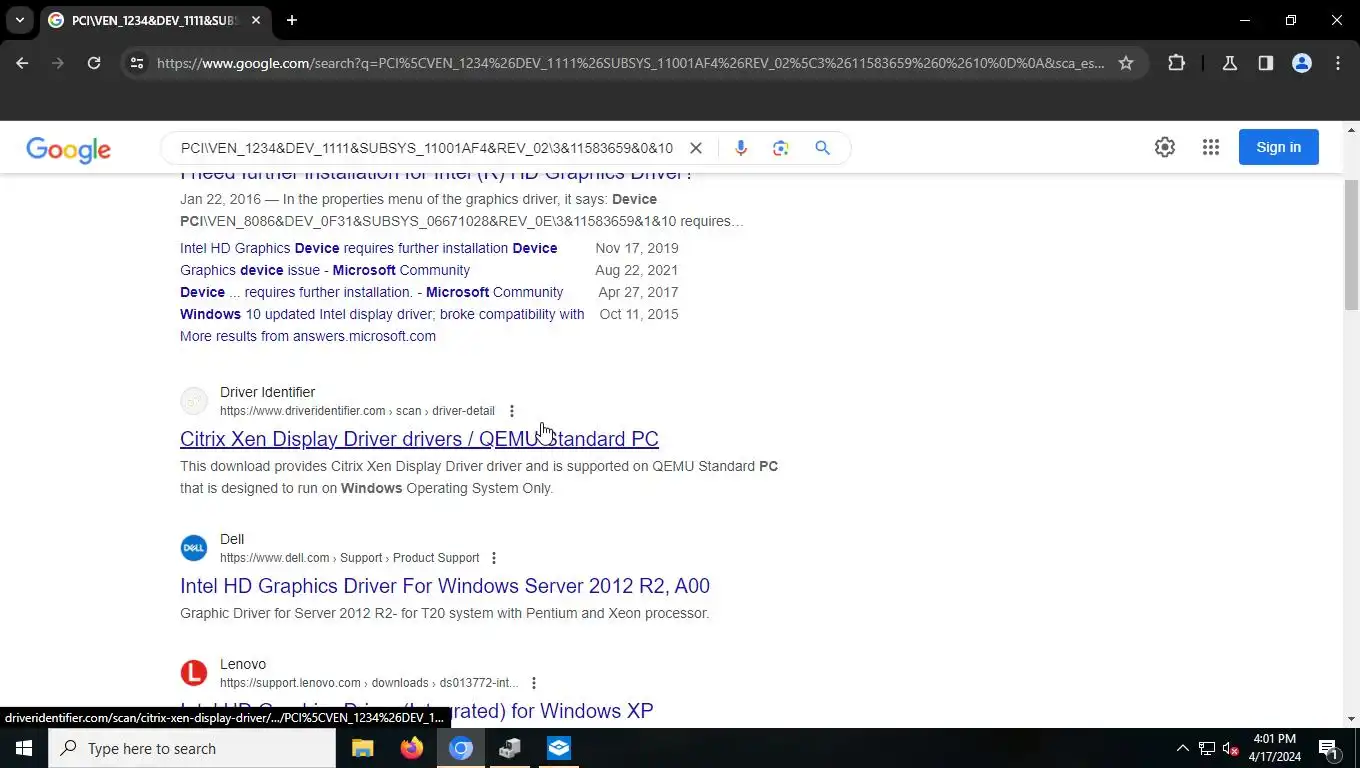Click the page vertical scrollbar thumb
The width and height of the screenshot is (1360, 768).
point(1352,245)
